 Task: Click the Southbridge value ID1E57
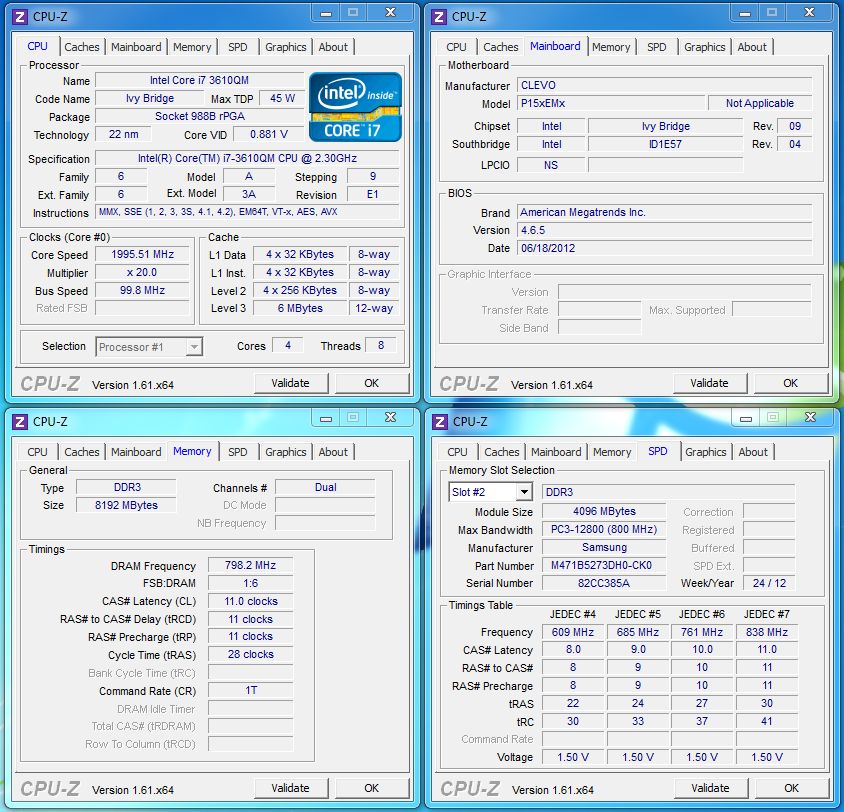click(x=665, y=144)
